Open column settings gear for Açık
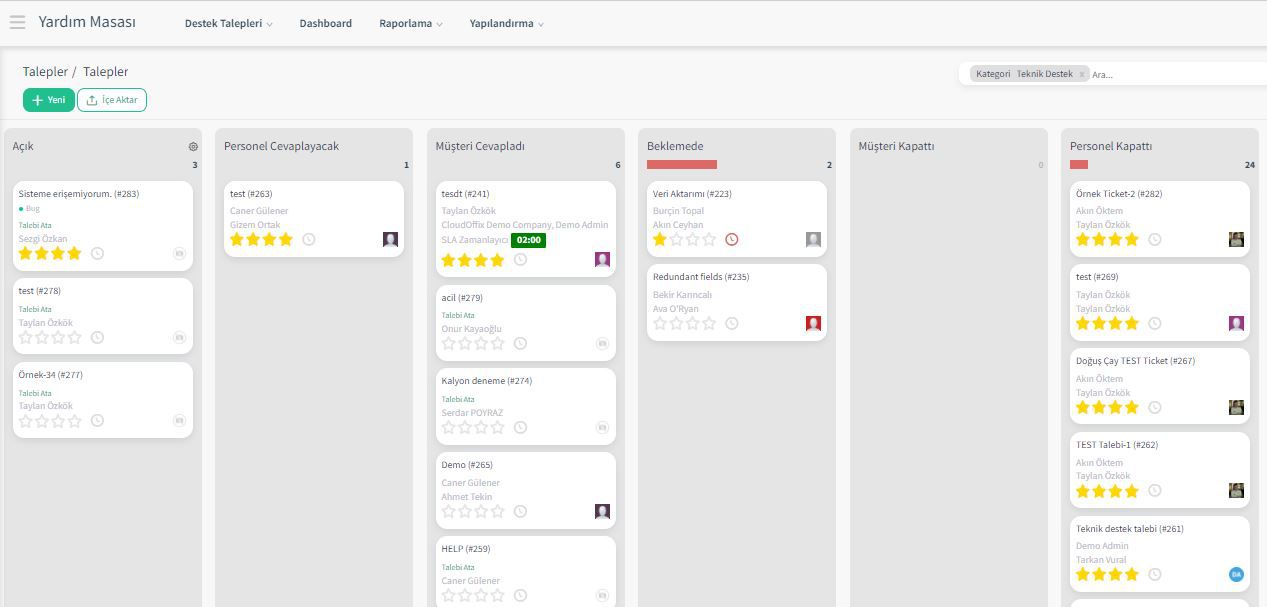This screenshot has width=1267, height=607. point(193,146)
